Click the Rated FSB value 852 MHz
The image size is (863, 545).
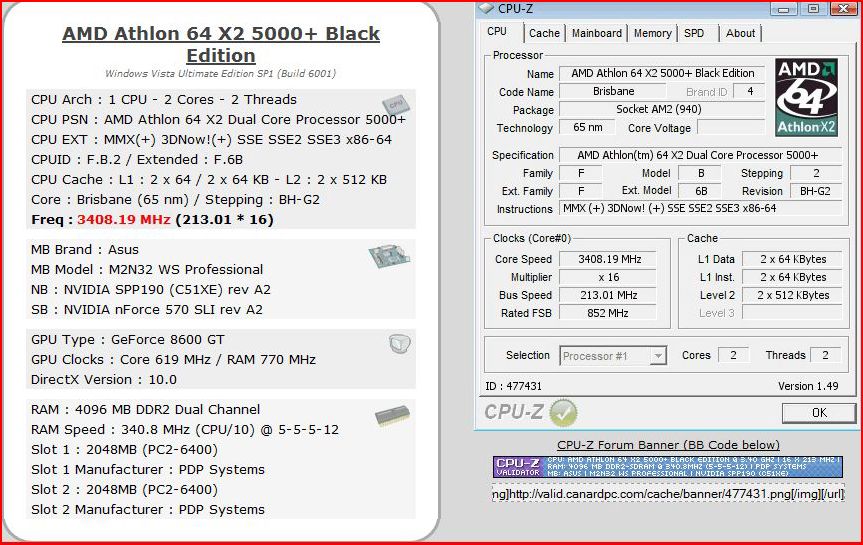click(609, 313)
